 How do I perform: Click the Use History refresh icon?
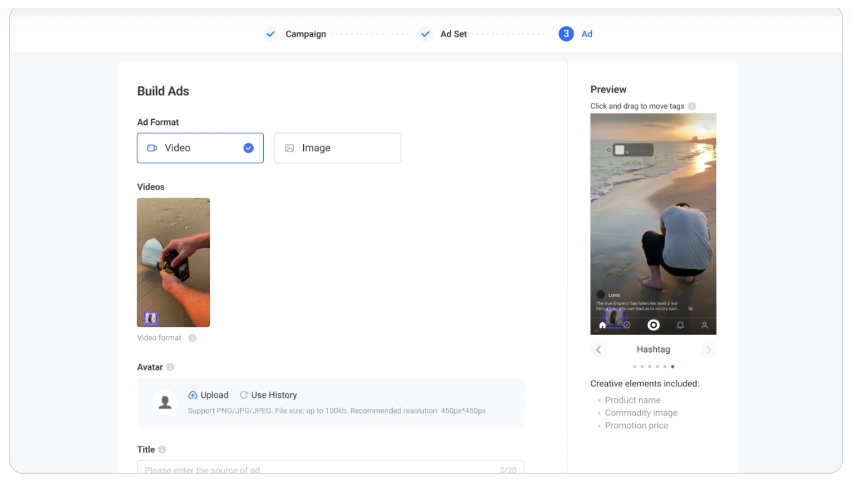(244, 395)
